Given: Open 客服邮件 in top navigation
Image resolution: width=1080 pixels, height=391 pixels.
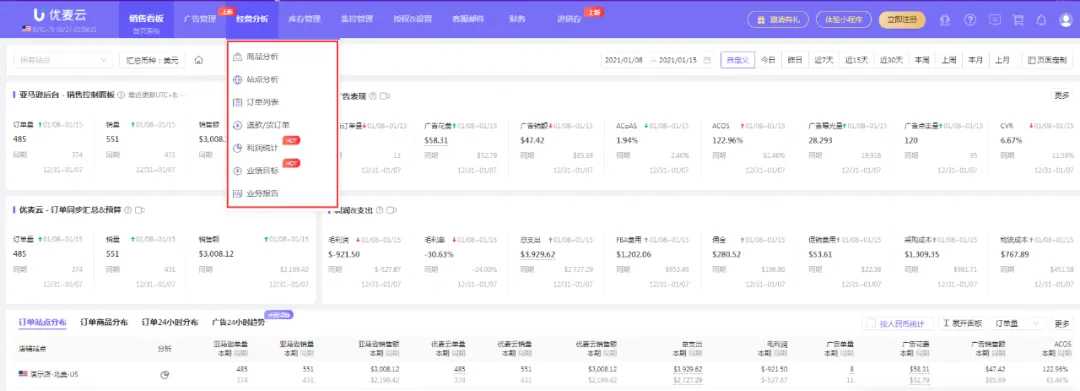Looking at the screenshot, I should tap(468, 19).
